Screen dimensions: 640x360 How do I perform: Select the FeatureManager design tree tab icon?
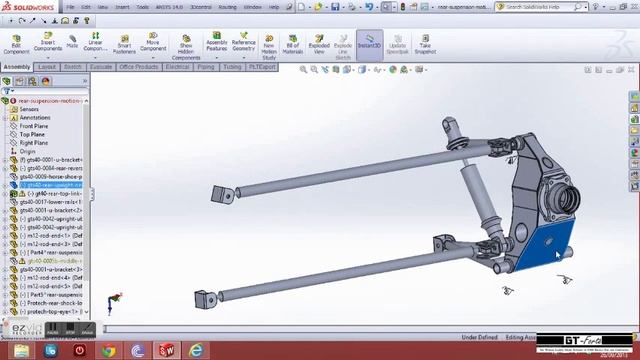point(7,81)
